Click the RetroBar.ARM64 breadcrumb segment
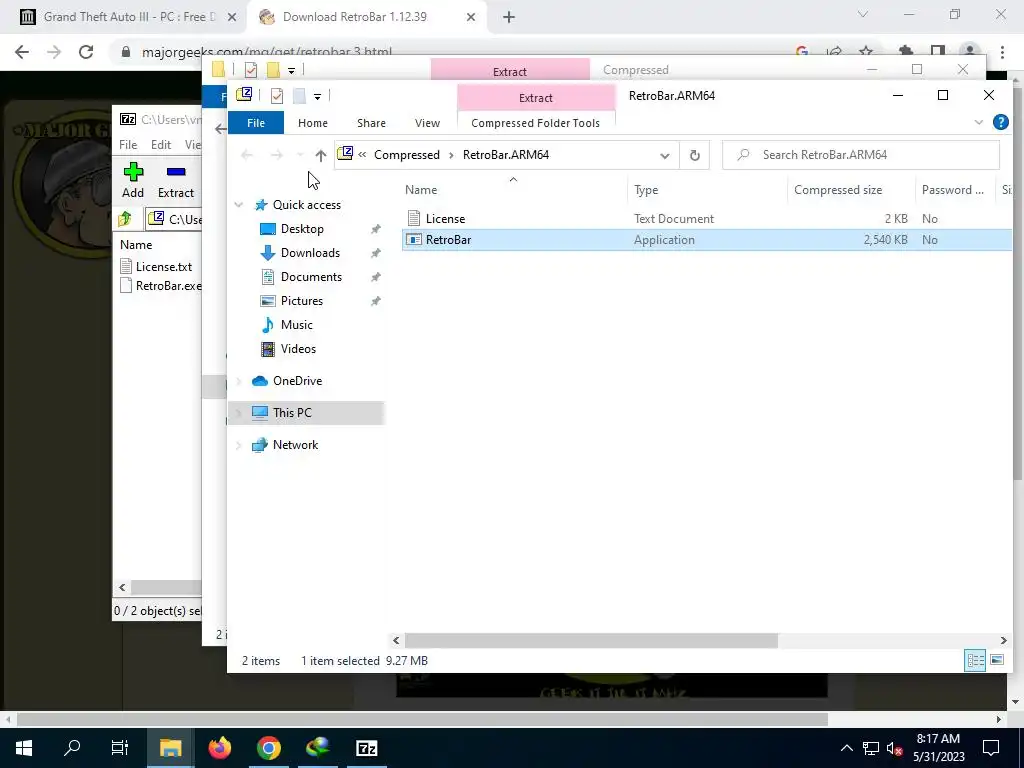Viewport: 1024px width, 768px height. (505, 155)
